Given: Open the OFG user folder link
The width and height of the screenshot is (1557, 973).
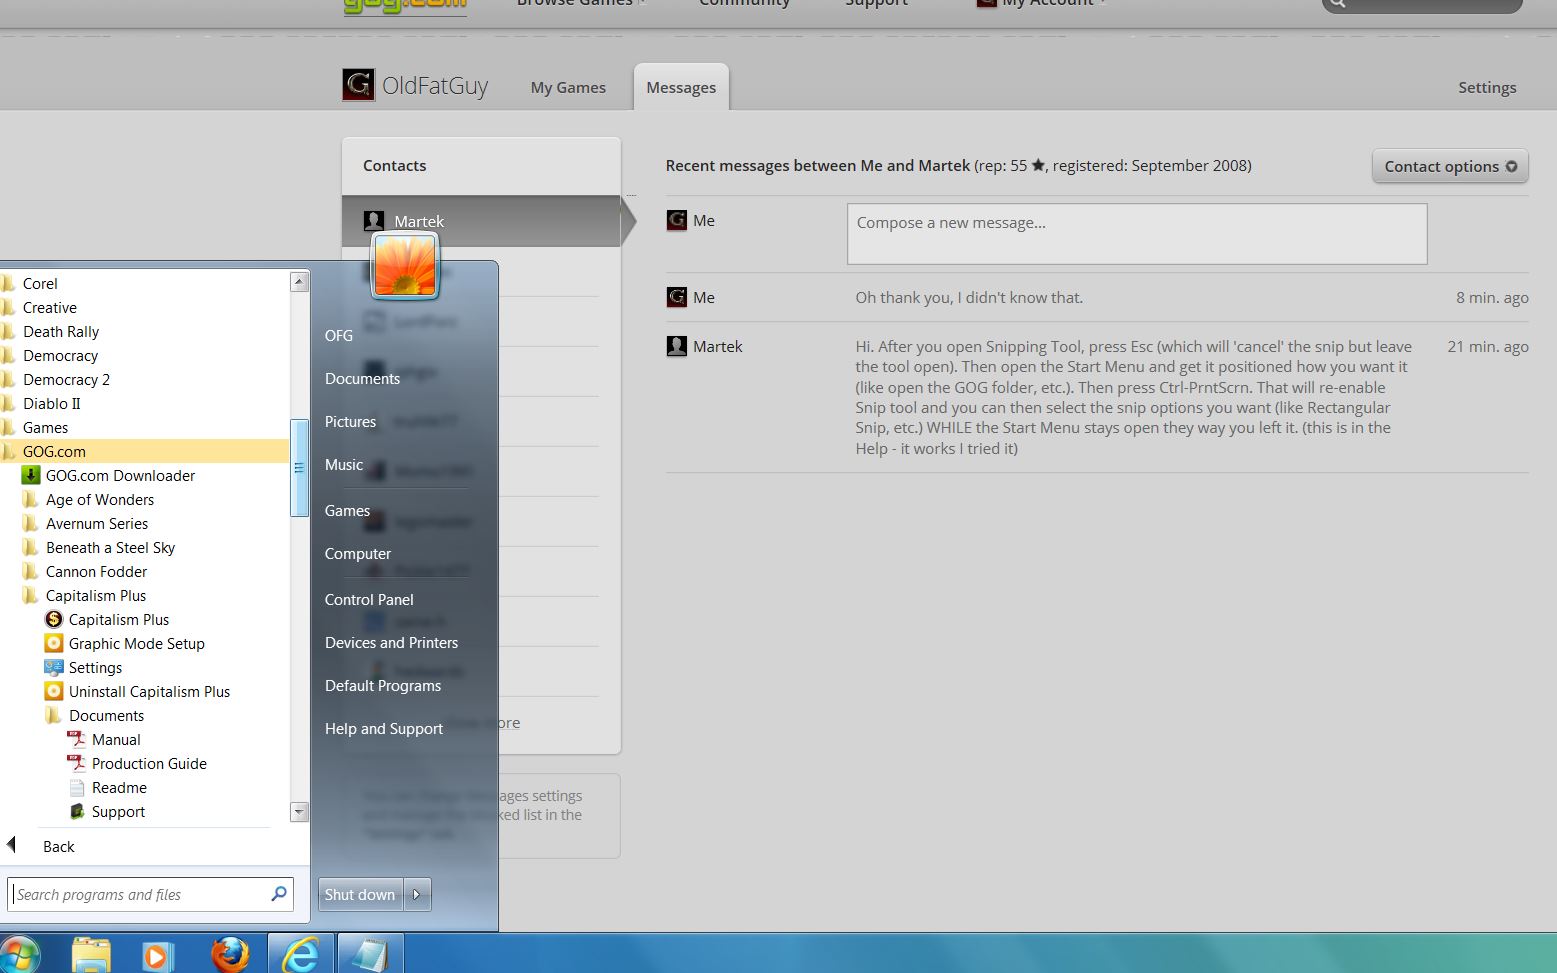Looking at the screenshot, I should point(339,335).
